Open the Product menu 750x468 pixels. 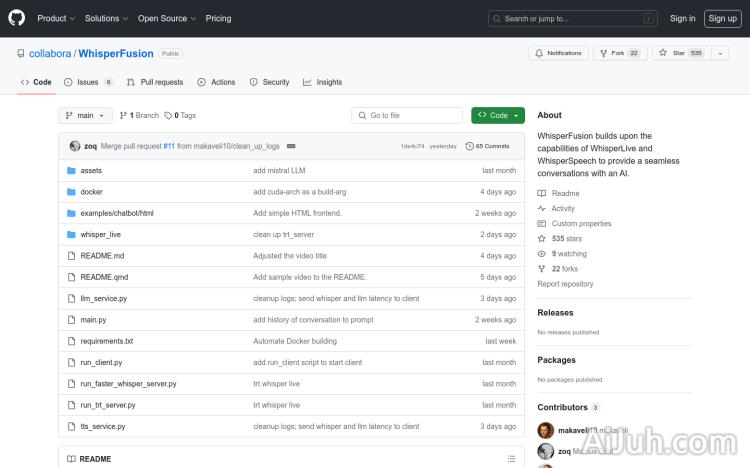pyautogui.click(x=55, y=18)
